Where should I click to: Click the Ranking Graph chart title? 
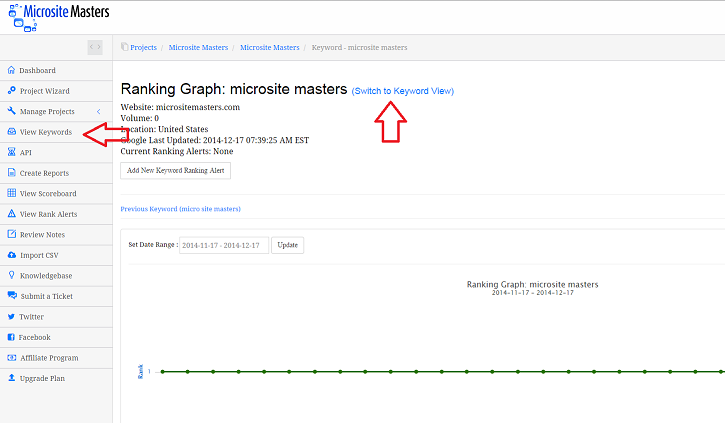point(532,284)
